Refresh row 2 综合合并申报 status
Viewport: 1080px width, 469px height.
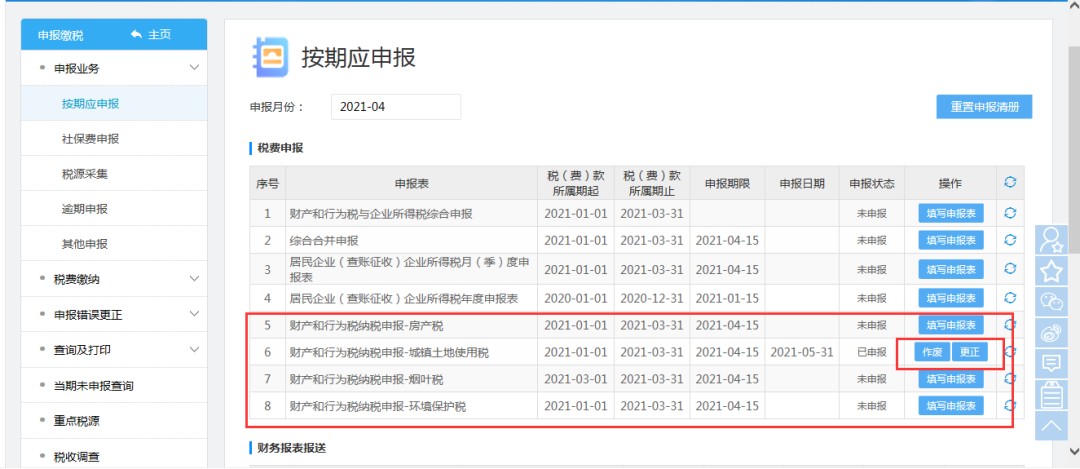(x=1010, y=240)
